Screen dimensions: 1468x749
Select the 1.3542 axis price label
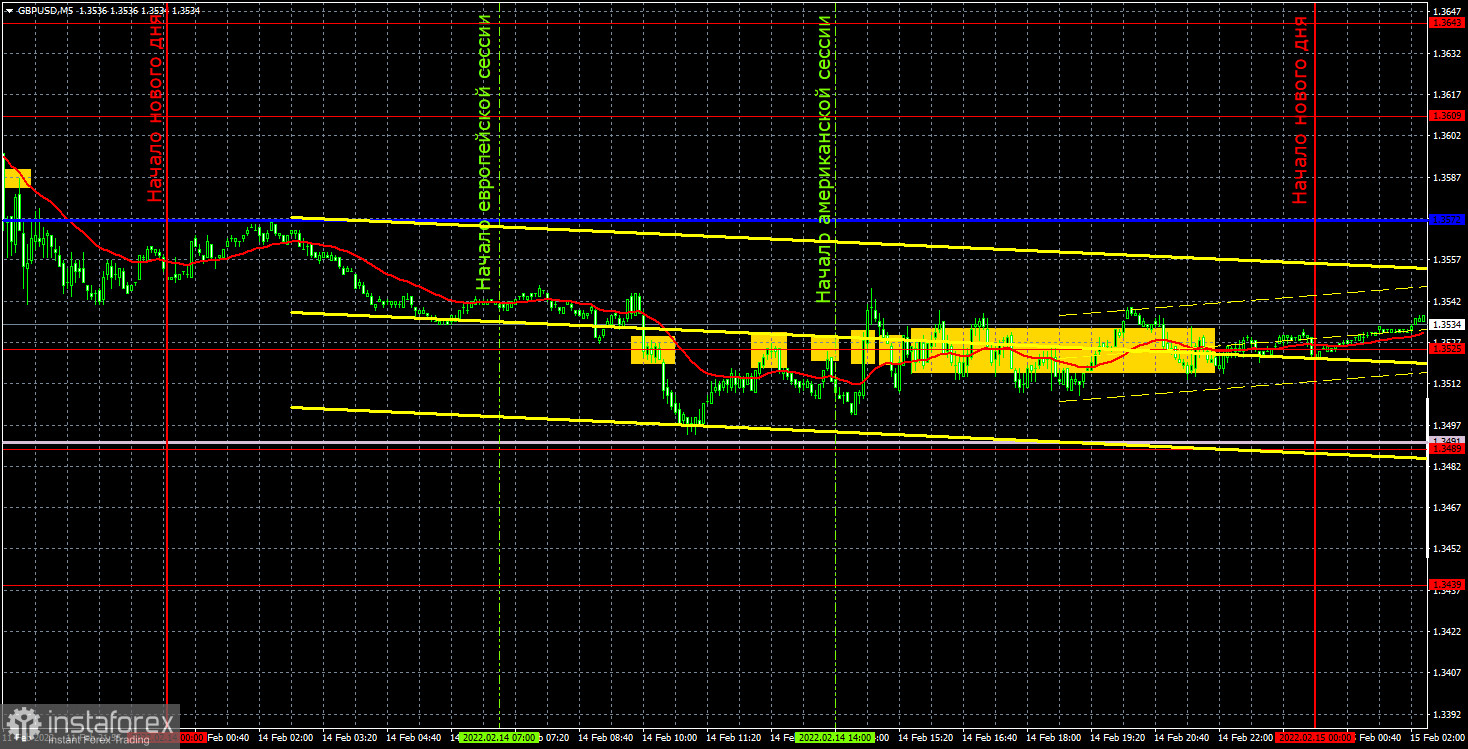1446,301
